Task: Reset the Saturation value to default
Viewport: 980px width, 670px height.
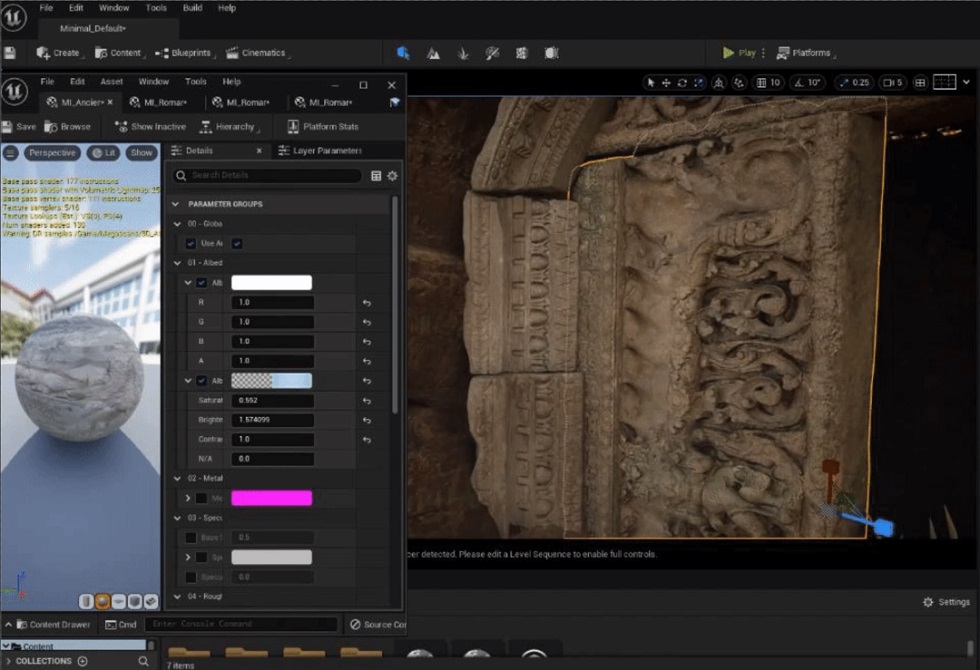Action: (x=367, y=400)
